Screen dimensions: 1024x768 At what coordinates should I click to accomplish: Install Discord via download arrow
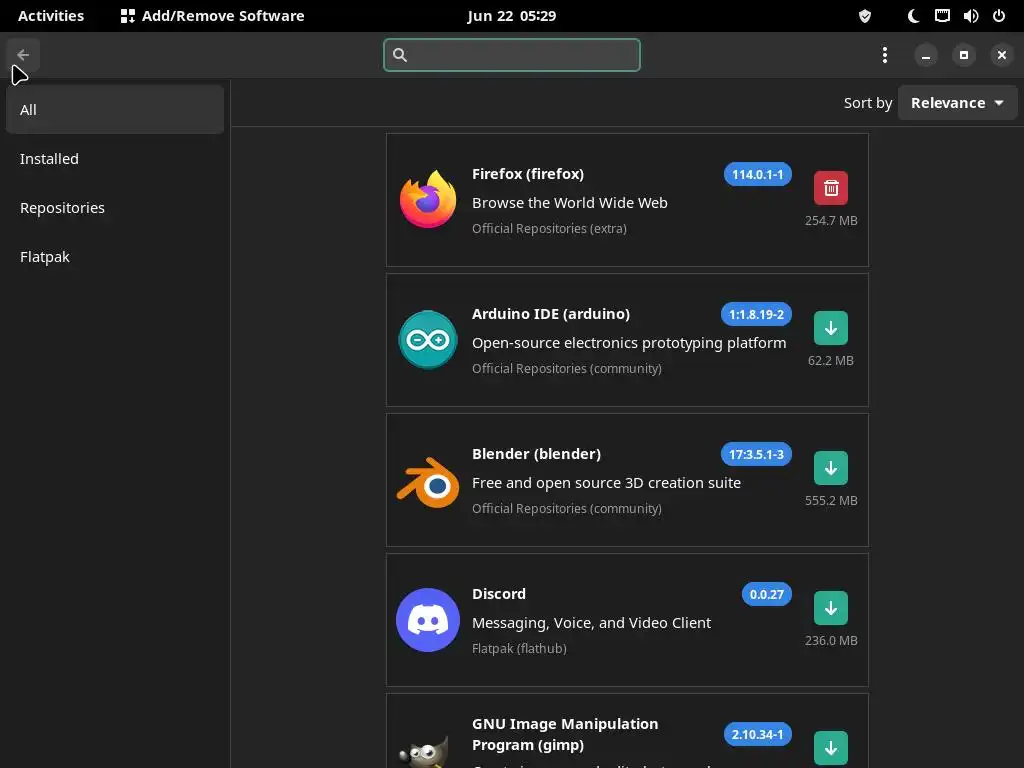(831, 608)
